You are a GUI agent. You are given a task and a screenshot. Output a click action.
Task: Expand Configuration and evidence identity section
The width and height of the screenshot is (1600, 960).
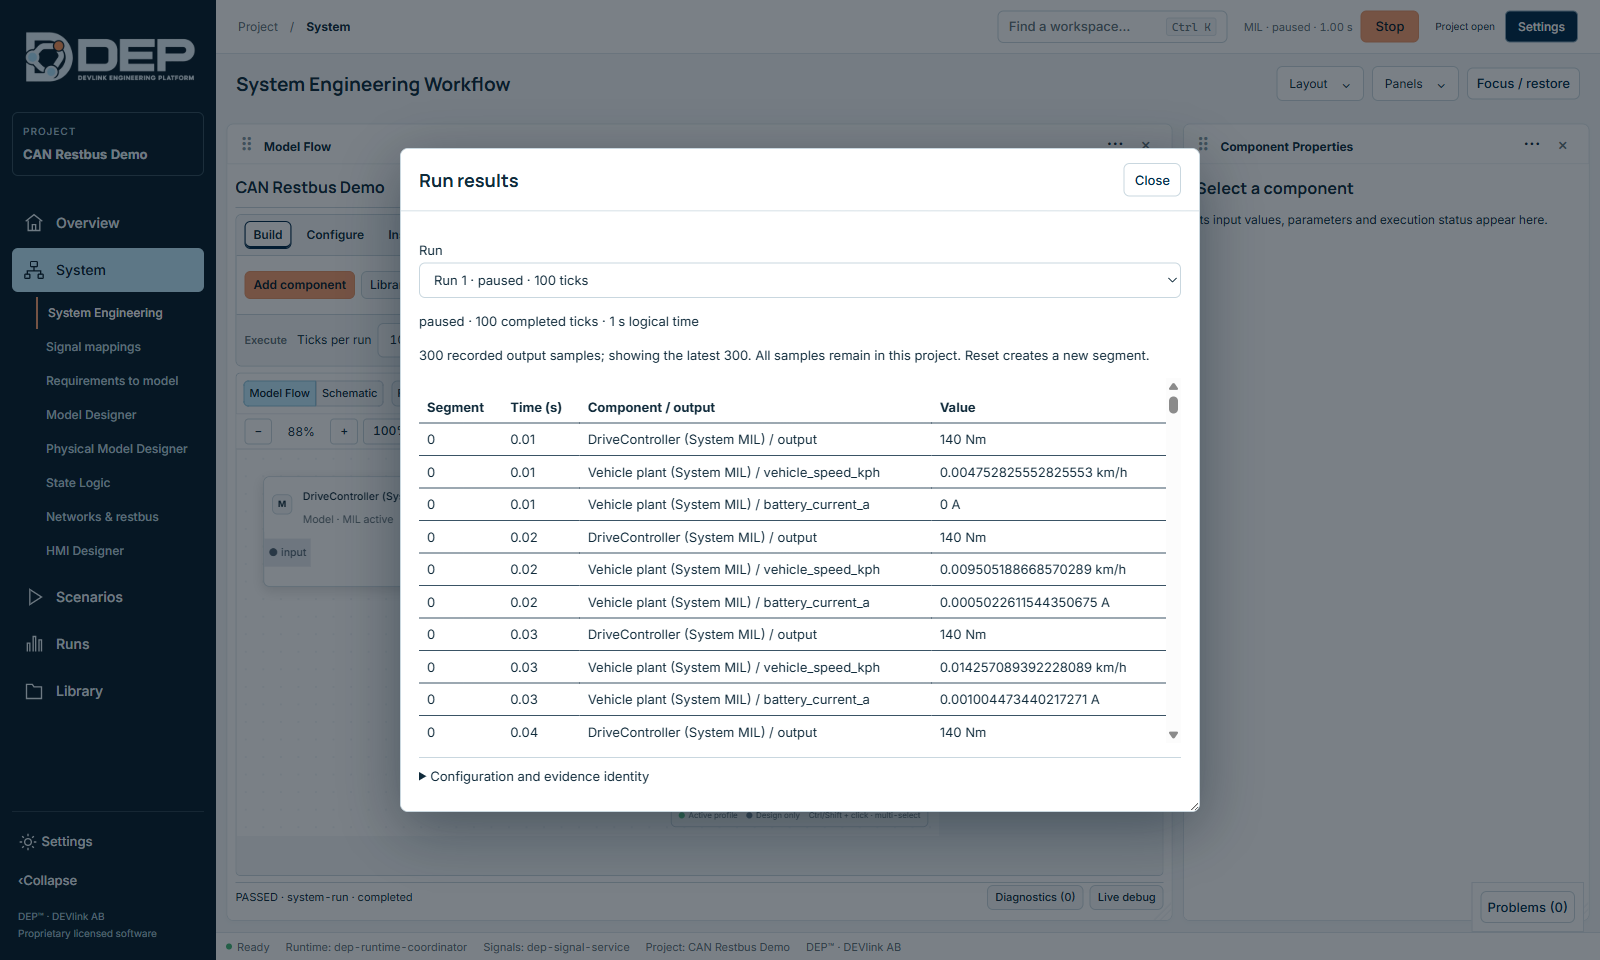click(x=534, y=777)
